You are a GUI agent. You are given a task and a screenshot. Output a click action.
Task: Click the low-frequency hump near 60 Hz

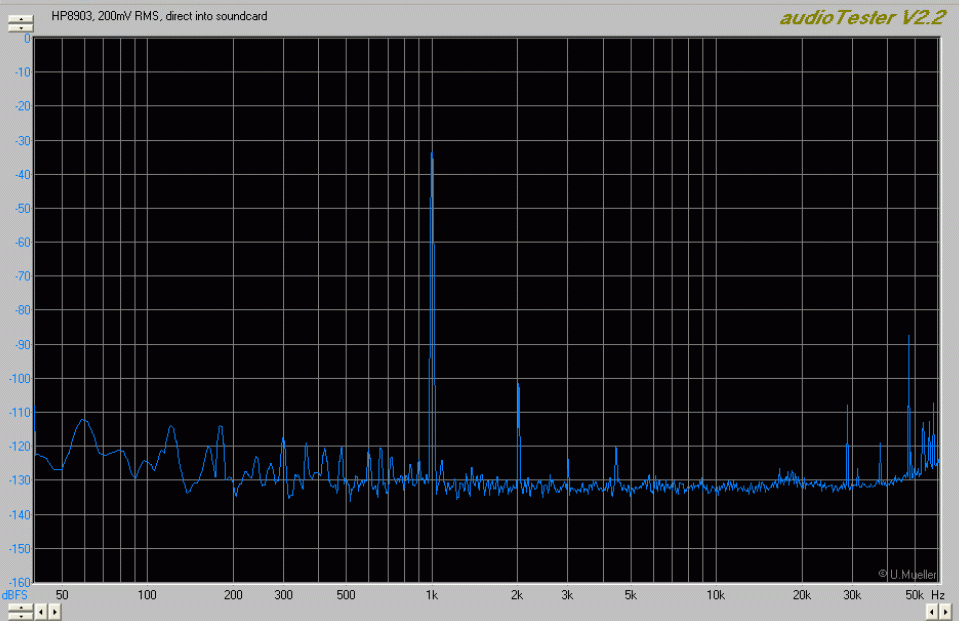coord(84,421)
